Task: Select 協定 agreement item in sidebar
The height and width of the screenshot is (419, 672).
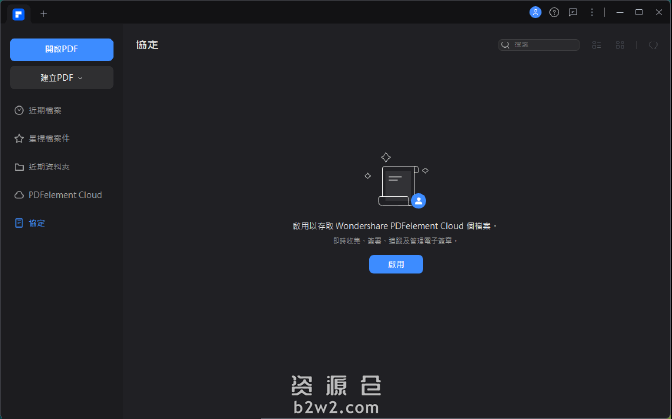Action: [x=36, y=223]
